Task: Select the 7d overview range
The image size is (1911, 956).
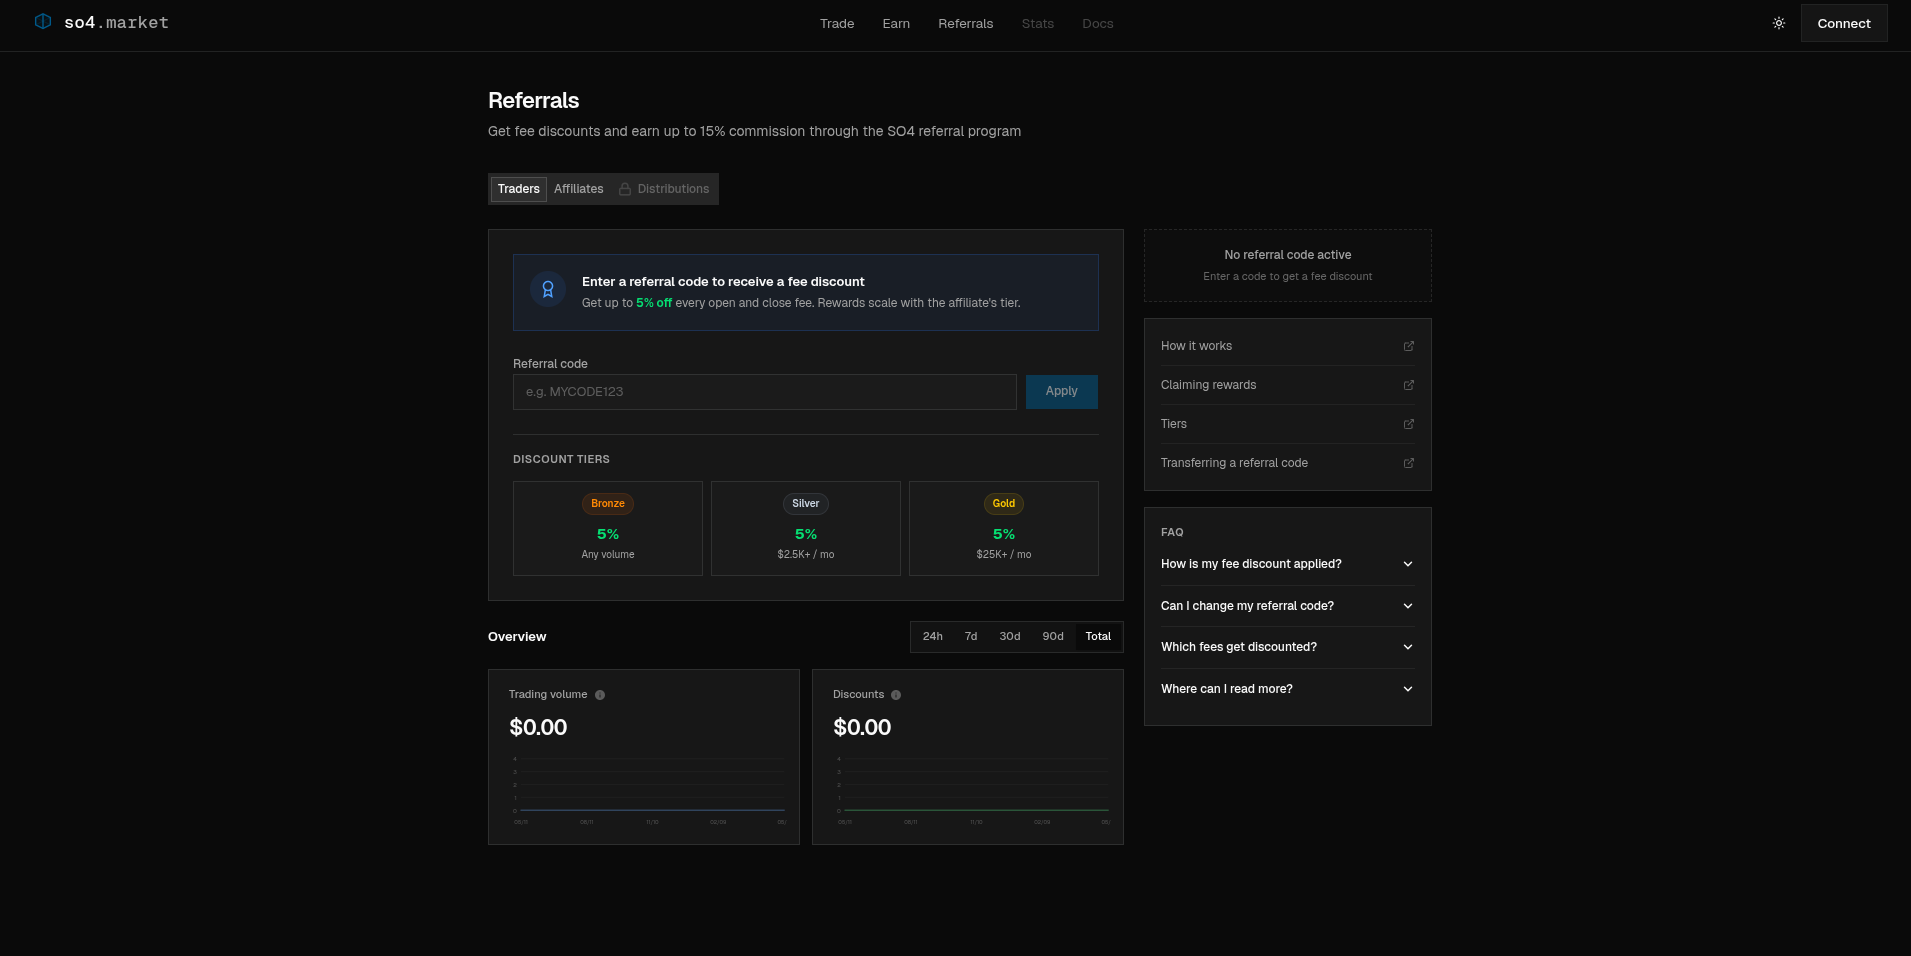Action: tap(971, 637)
